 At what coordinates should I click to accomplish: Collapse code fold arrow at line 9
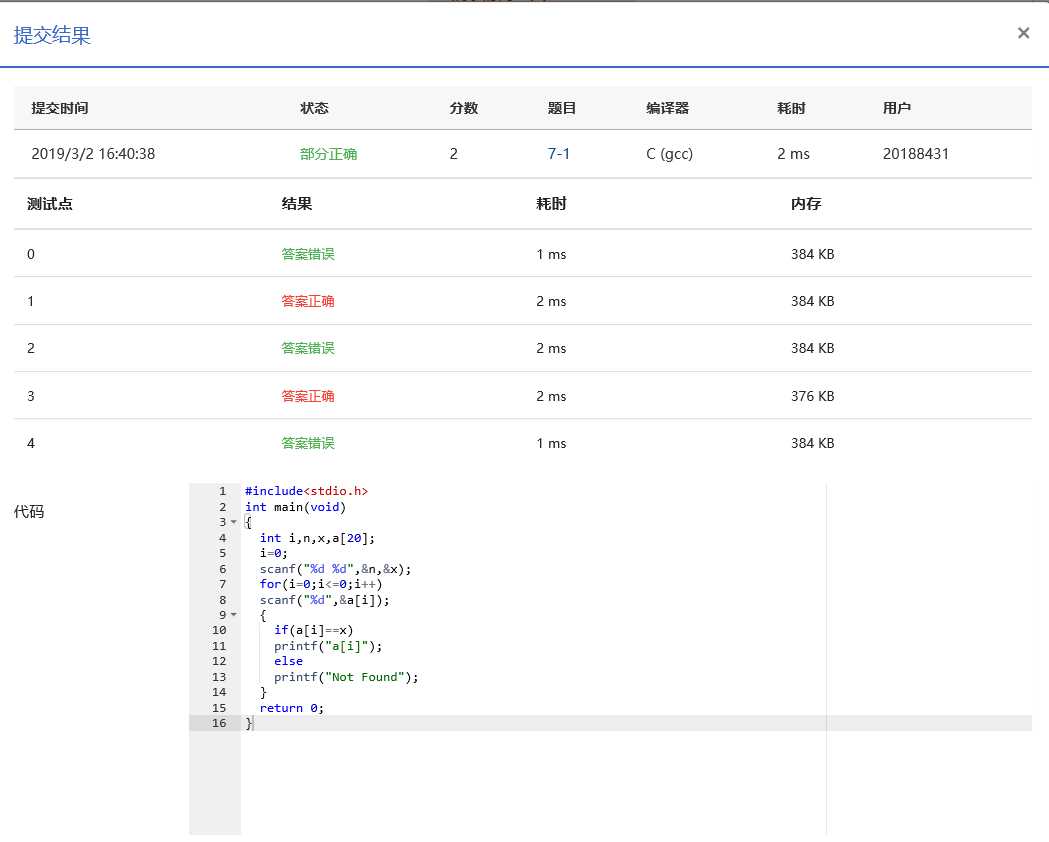[233, 615]
